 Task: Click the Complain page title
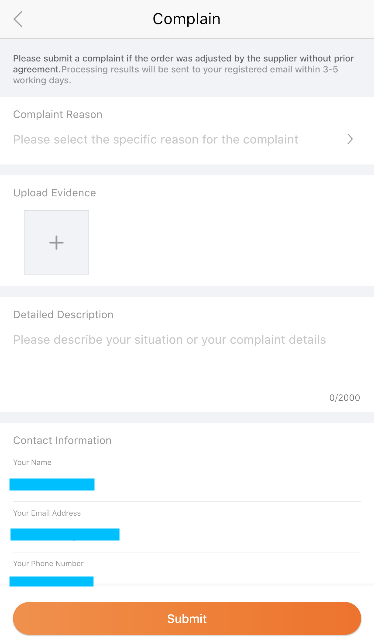tap(187, 19)
